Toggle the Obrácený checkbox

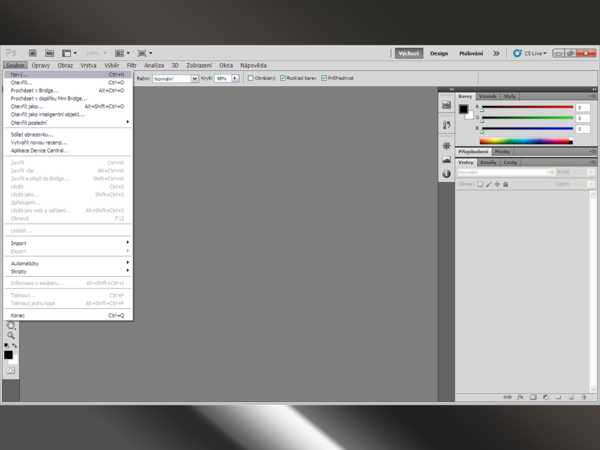(251, 78)
